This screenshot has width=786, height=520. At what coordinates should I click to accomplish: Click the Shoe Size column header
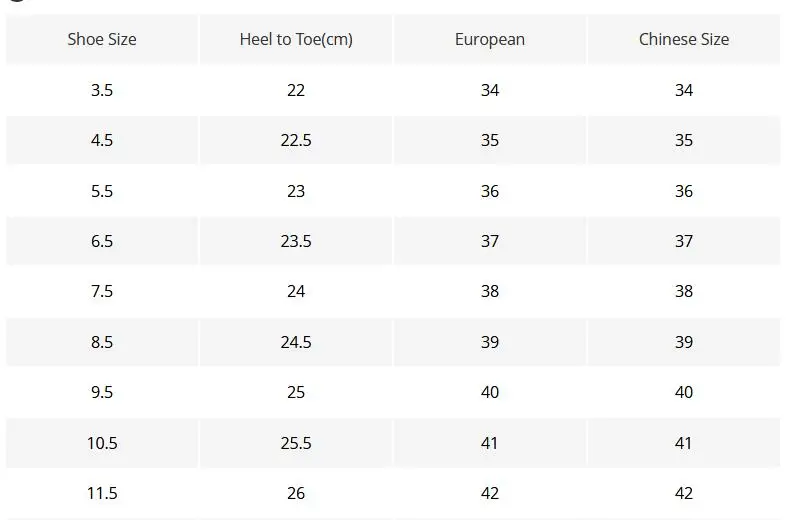coord(102,40)
